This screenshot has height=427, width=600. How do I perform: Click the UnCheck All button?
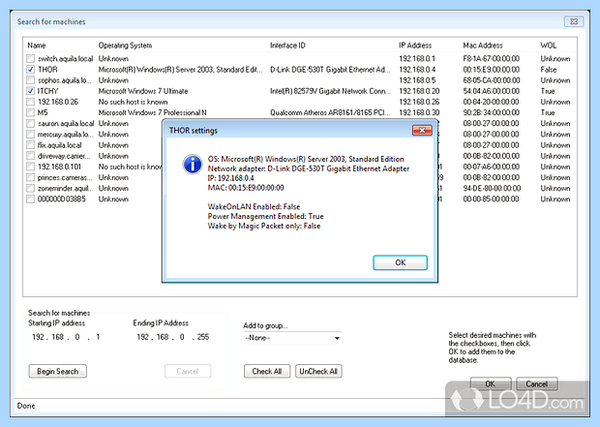pos(318,371)
